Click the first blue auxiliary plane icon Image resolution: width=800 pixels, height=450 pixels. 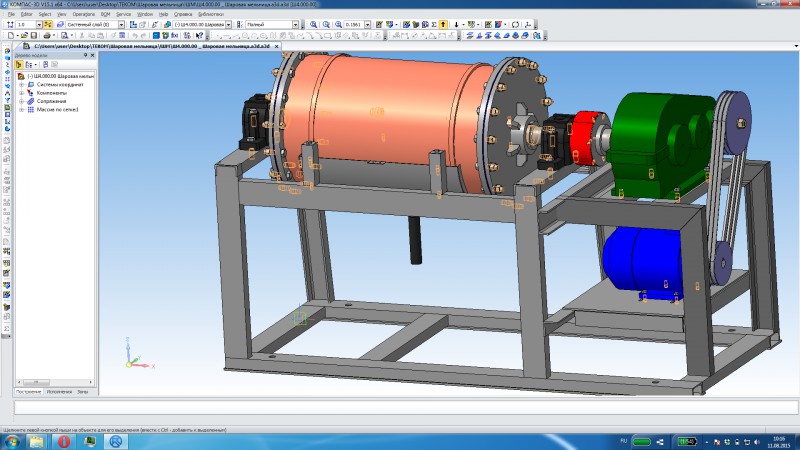click(x=470, y=35)
